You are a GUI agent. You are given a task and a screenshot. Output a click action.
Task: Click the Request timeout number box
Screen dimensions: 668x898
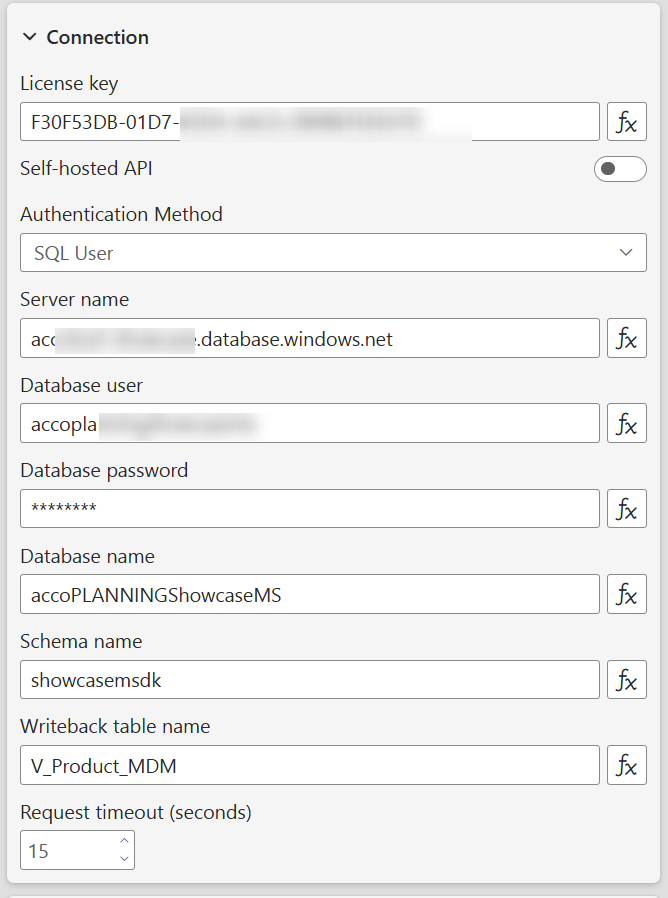pyautogui.click(x=66, y=851)
